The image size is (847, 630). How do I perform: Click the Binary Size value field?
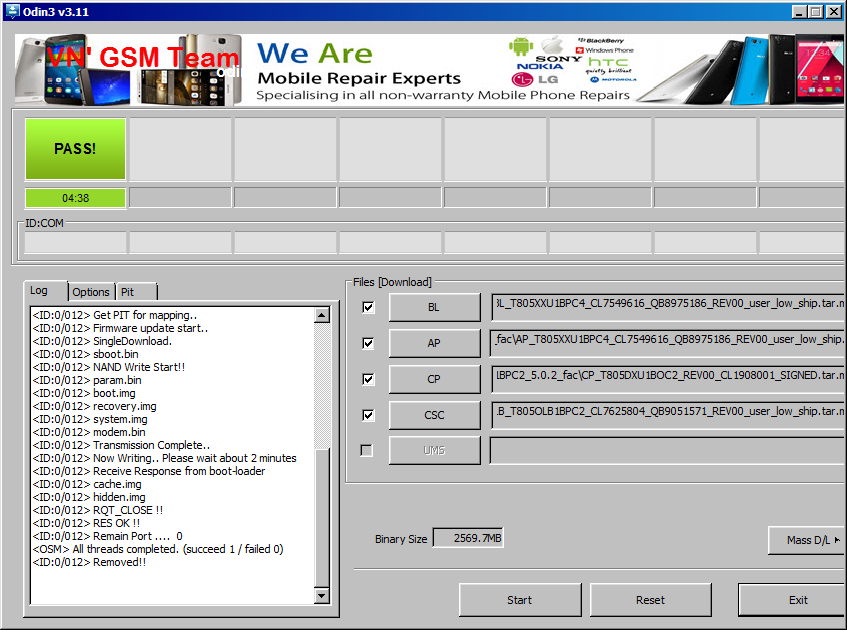coord(468,538)
